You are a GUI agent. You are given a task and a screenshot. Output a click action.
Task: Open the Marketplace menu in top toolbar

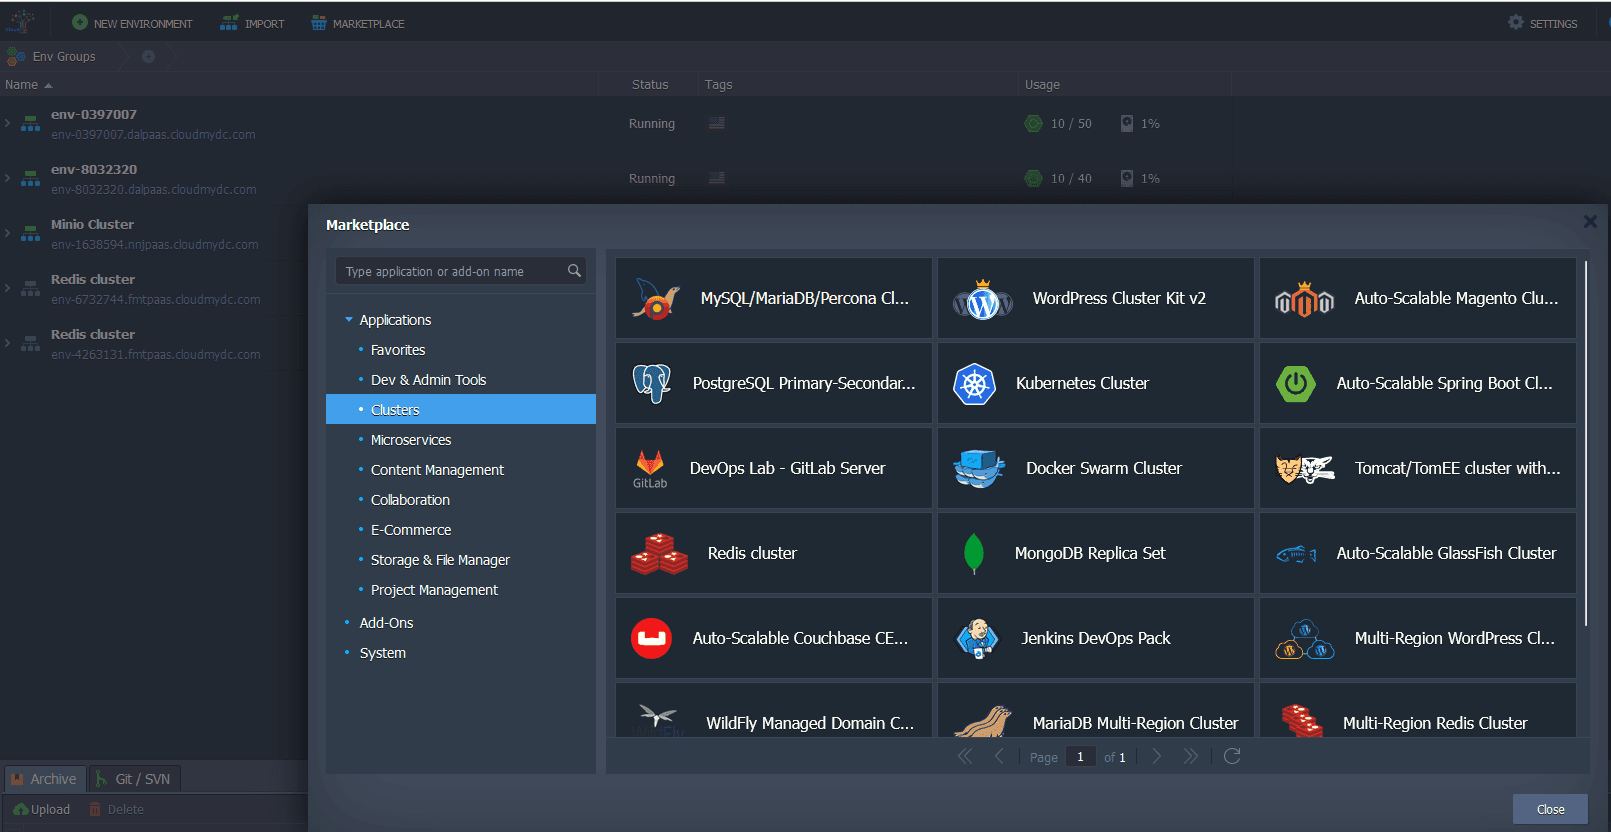[x=358, y=23]
